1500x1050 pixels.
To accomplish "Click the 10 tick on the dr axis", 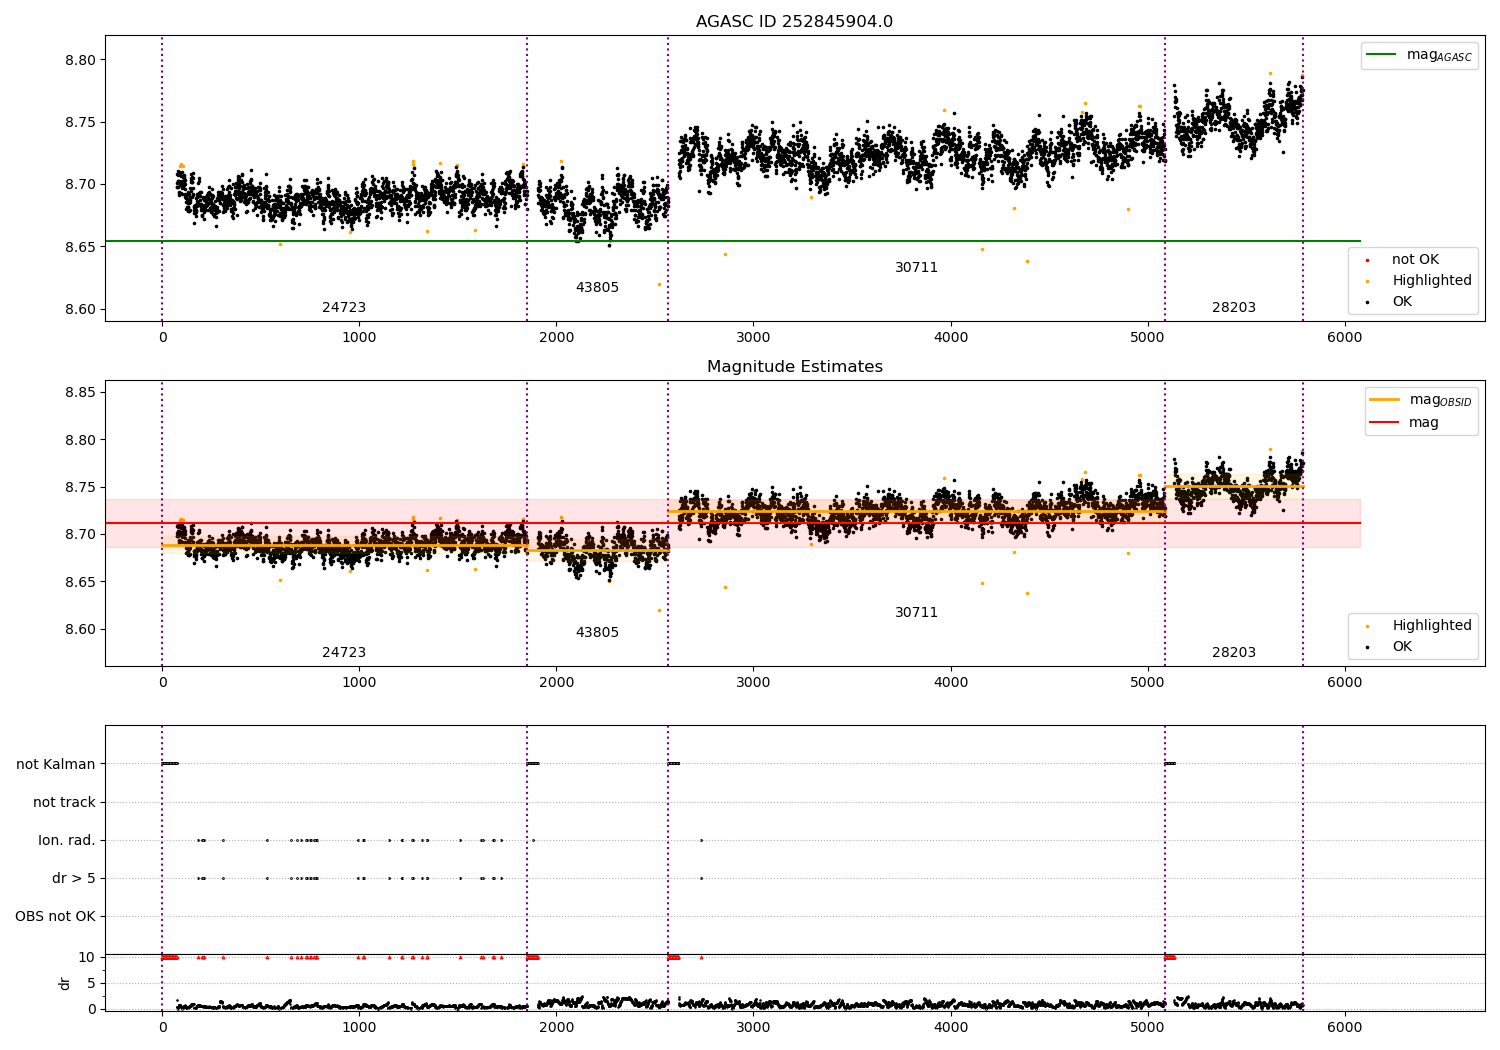I will tap(87, 958).
